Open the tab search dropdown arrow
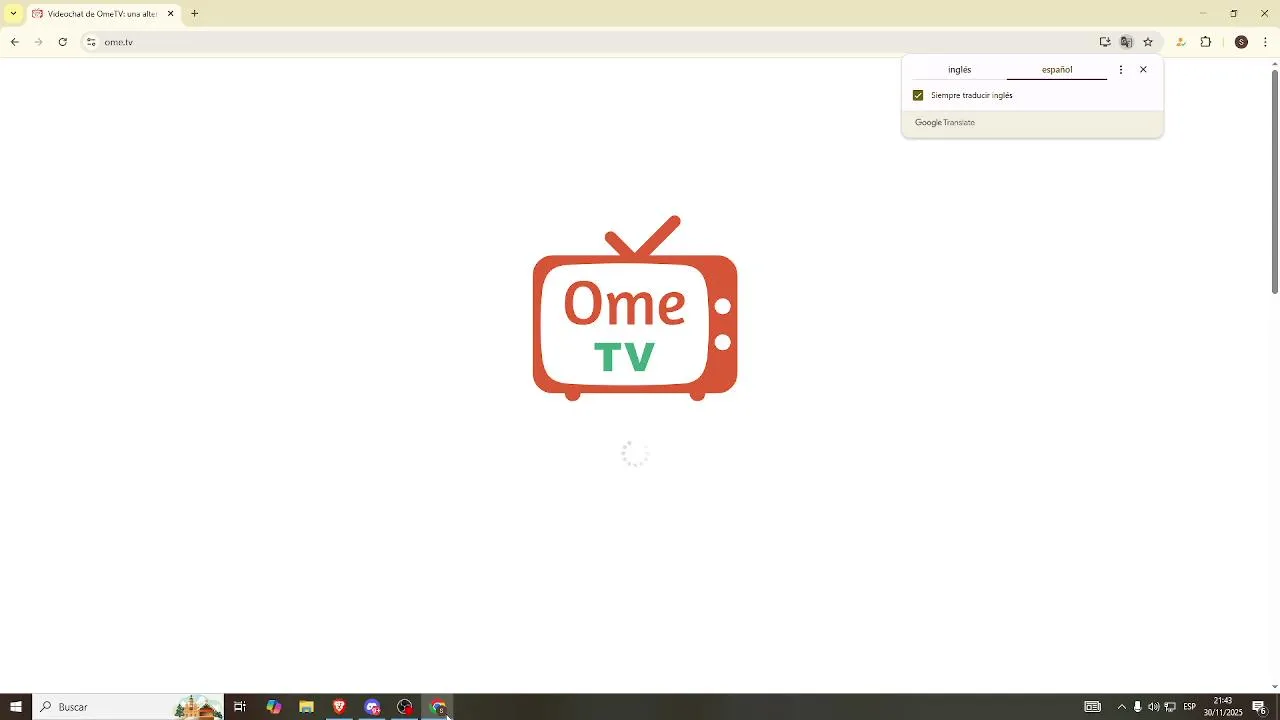1280x720 pixels. [x=13, y=14]
